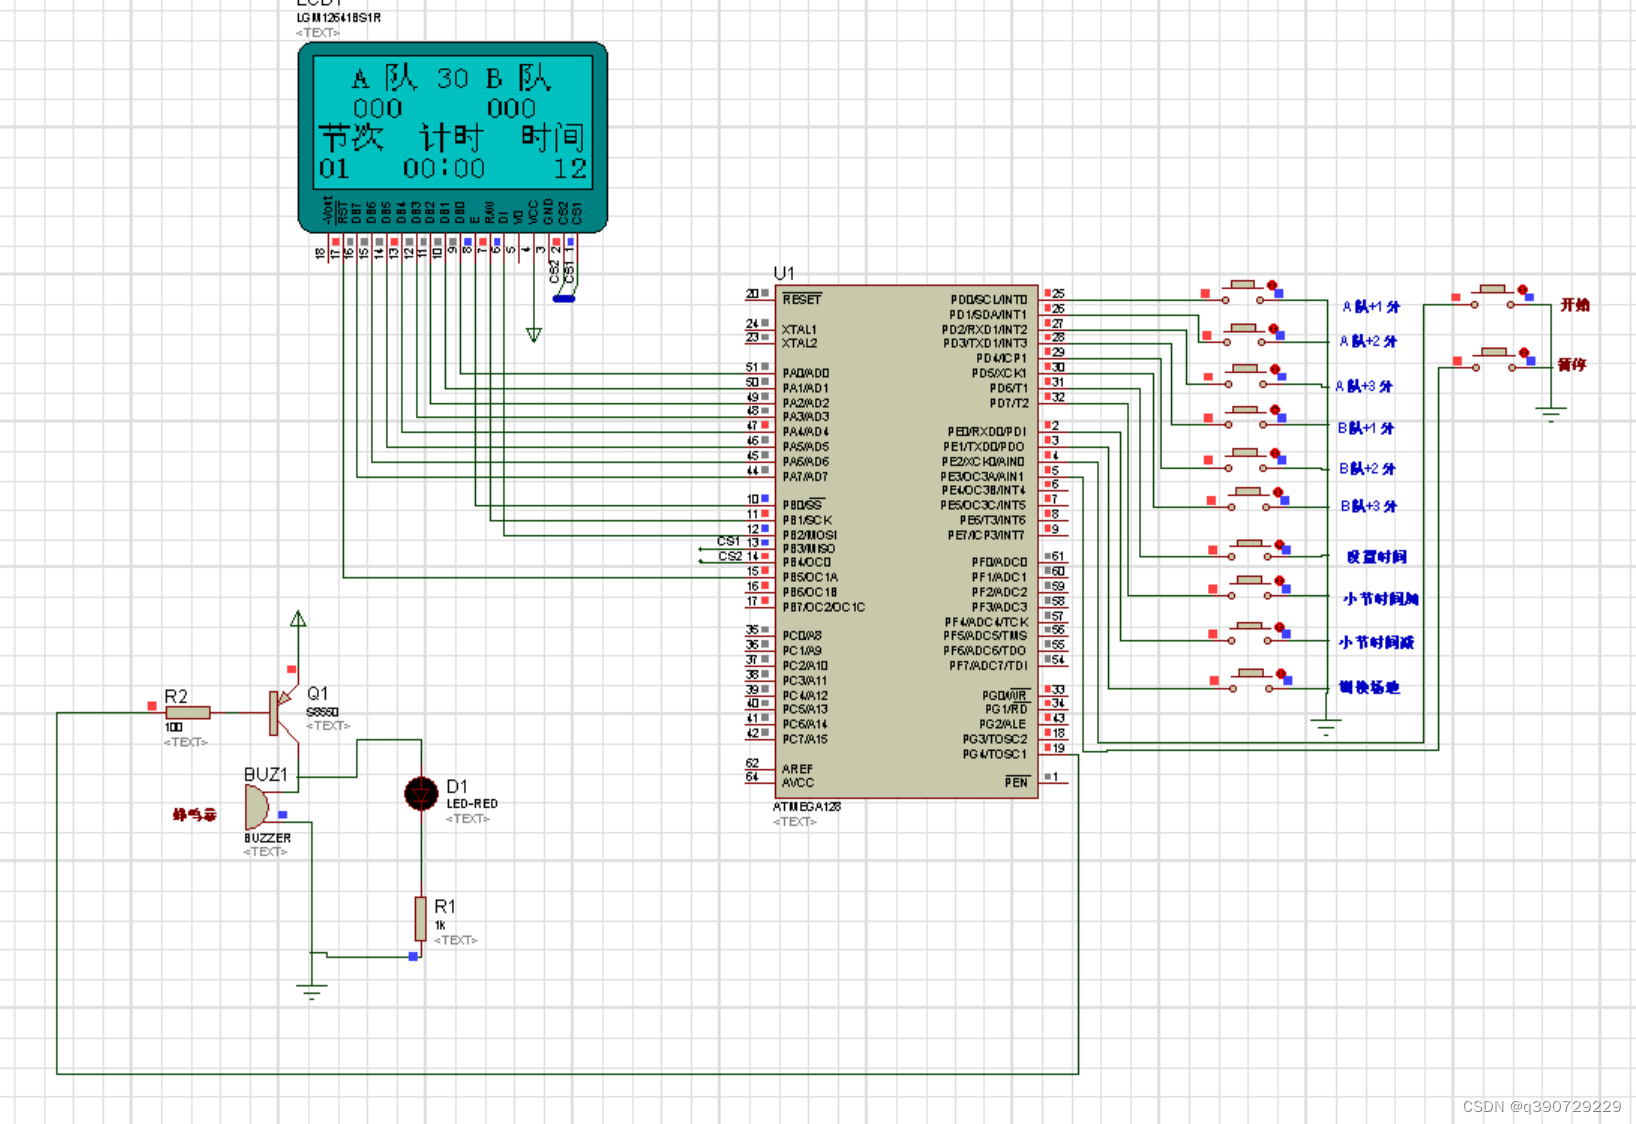Select the B队+2分 push button symbol
The image size is (1636, 1124).
pos(1247,456)
